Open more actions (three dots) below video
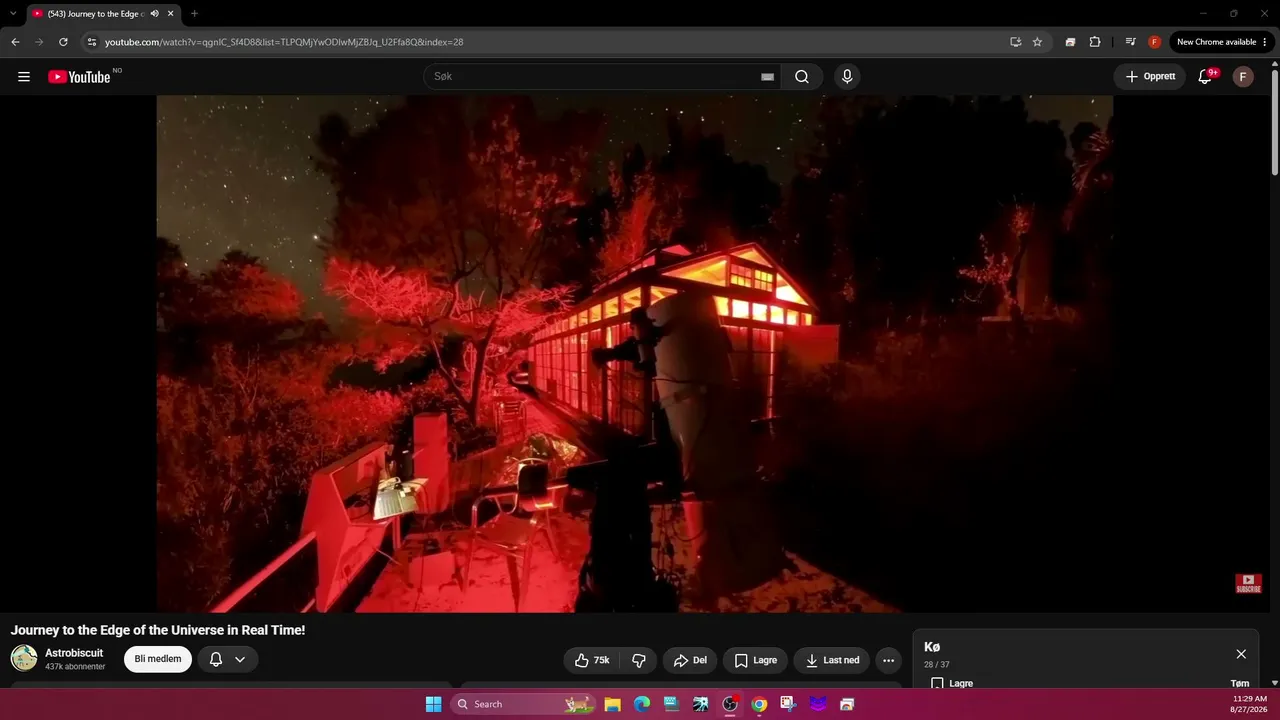This screenshot has width=1280, height=720. point(888,660)
